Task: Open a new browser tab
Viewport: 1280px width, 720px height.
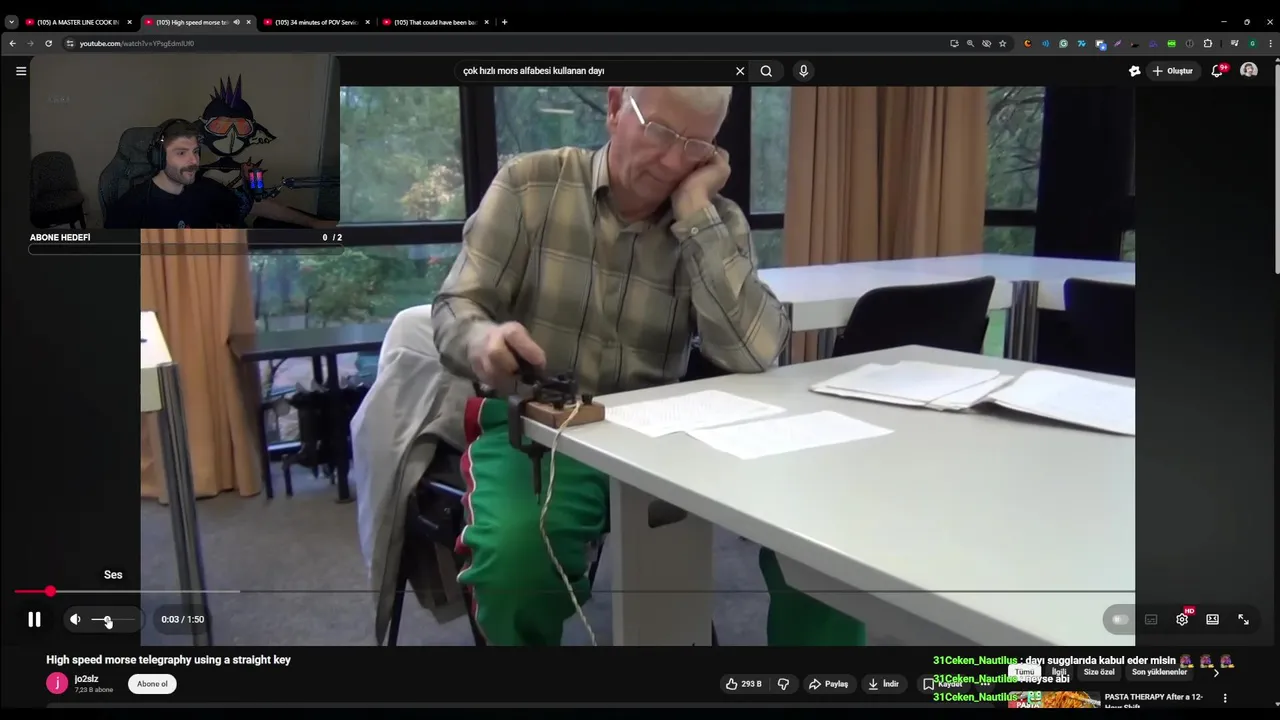Action: pos(504,22)
